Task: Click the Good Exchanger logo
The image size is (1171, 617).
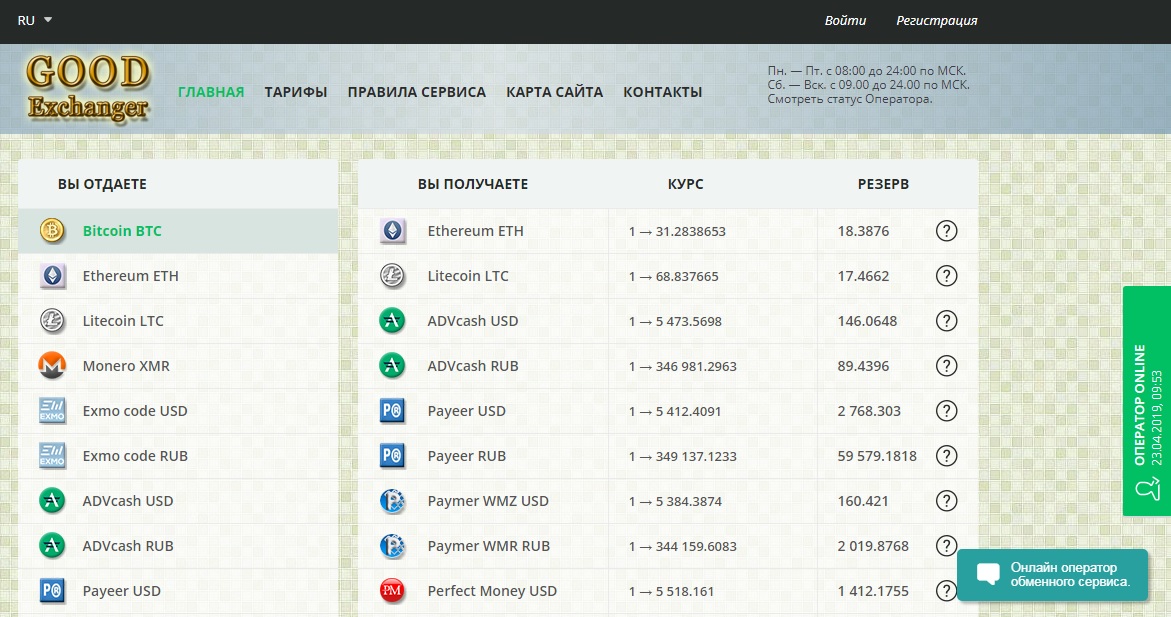Action: [88, 88]
